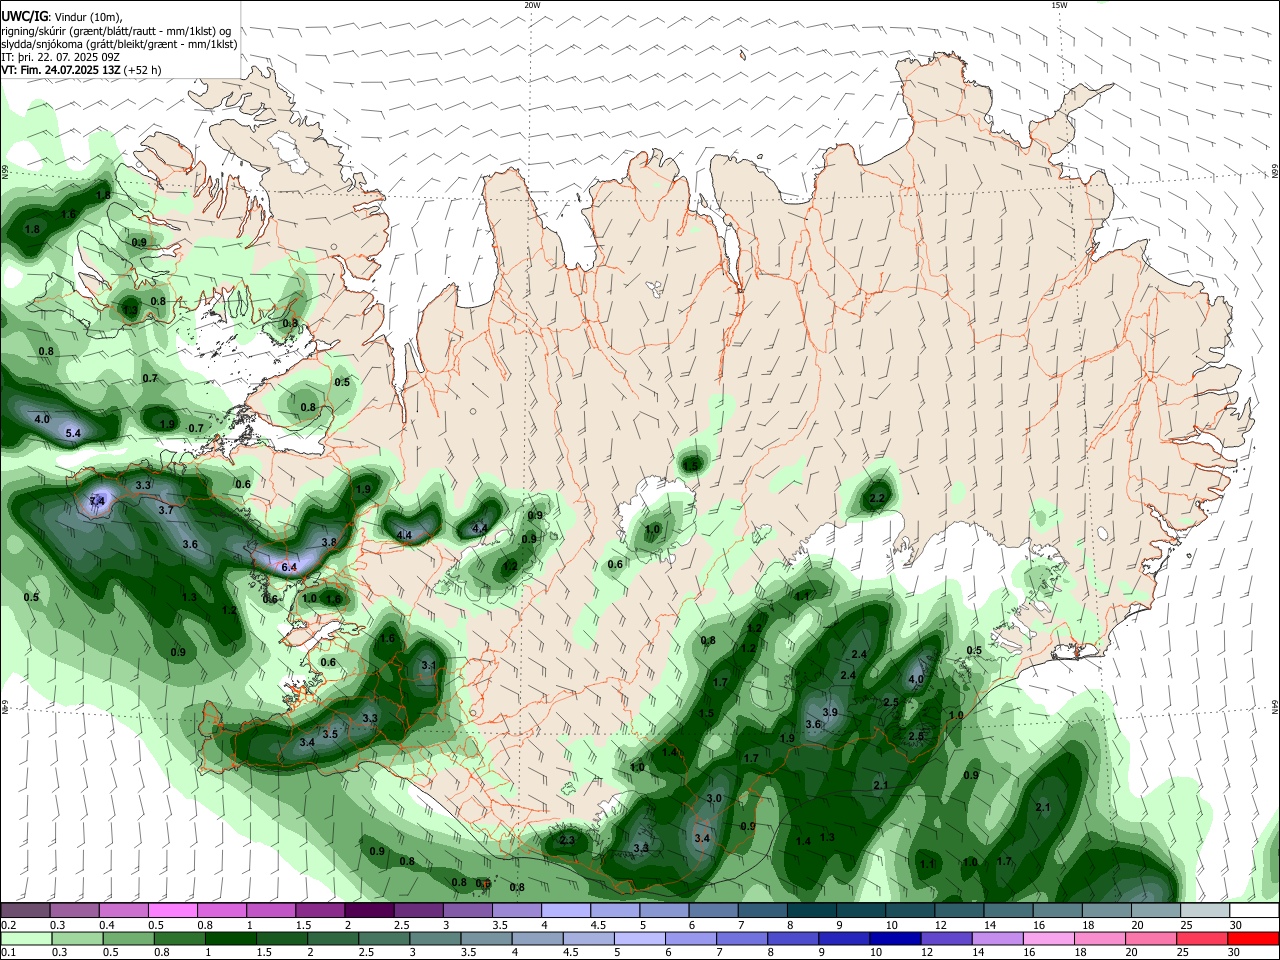The width and height of the screenshot is (1280, 960).
Task: Click the 7.4 precipitation value on the map
Action: coord(97,501)
